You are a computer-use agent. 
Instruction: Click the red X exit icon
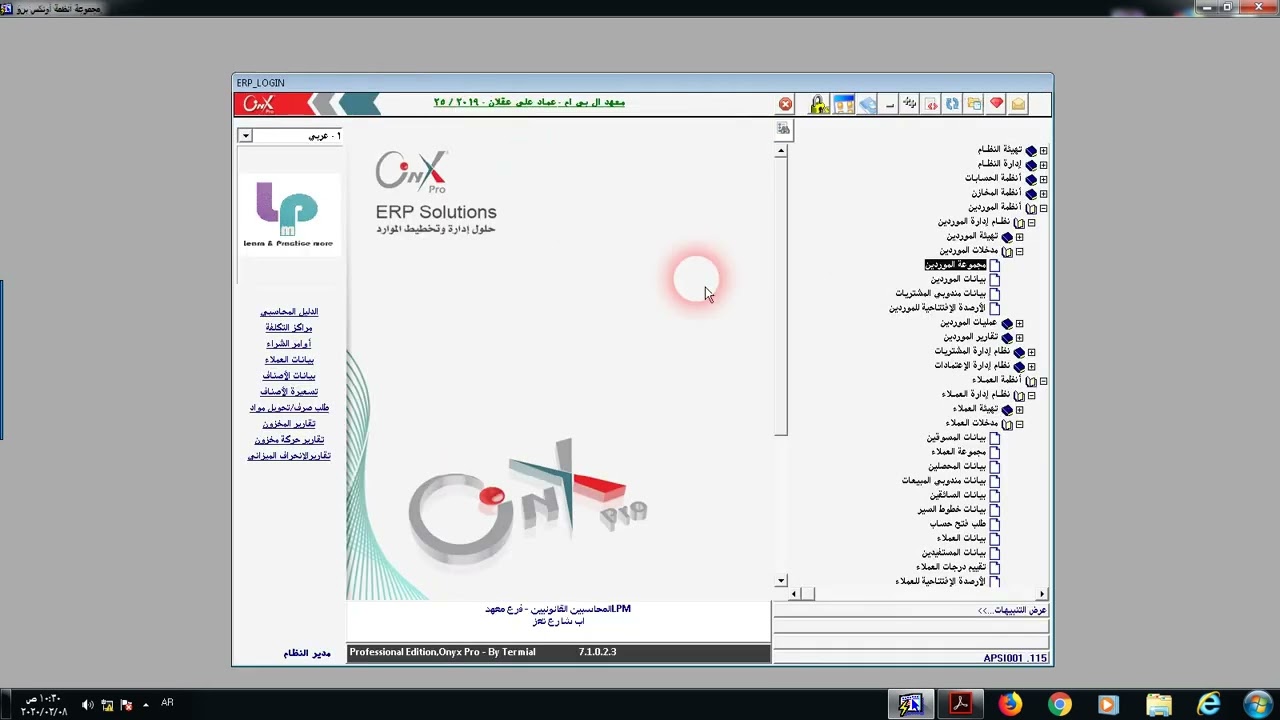point(786,104)
